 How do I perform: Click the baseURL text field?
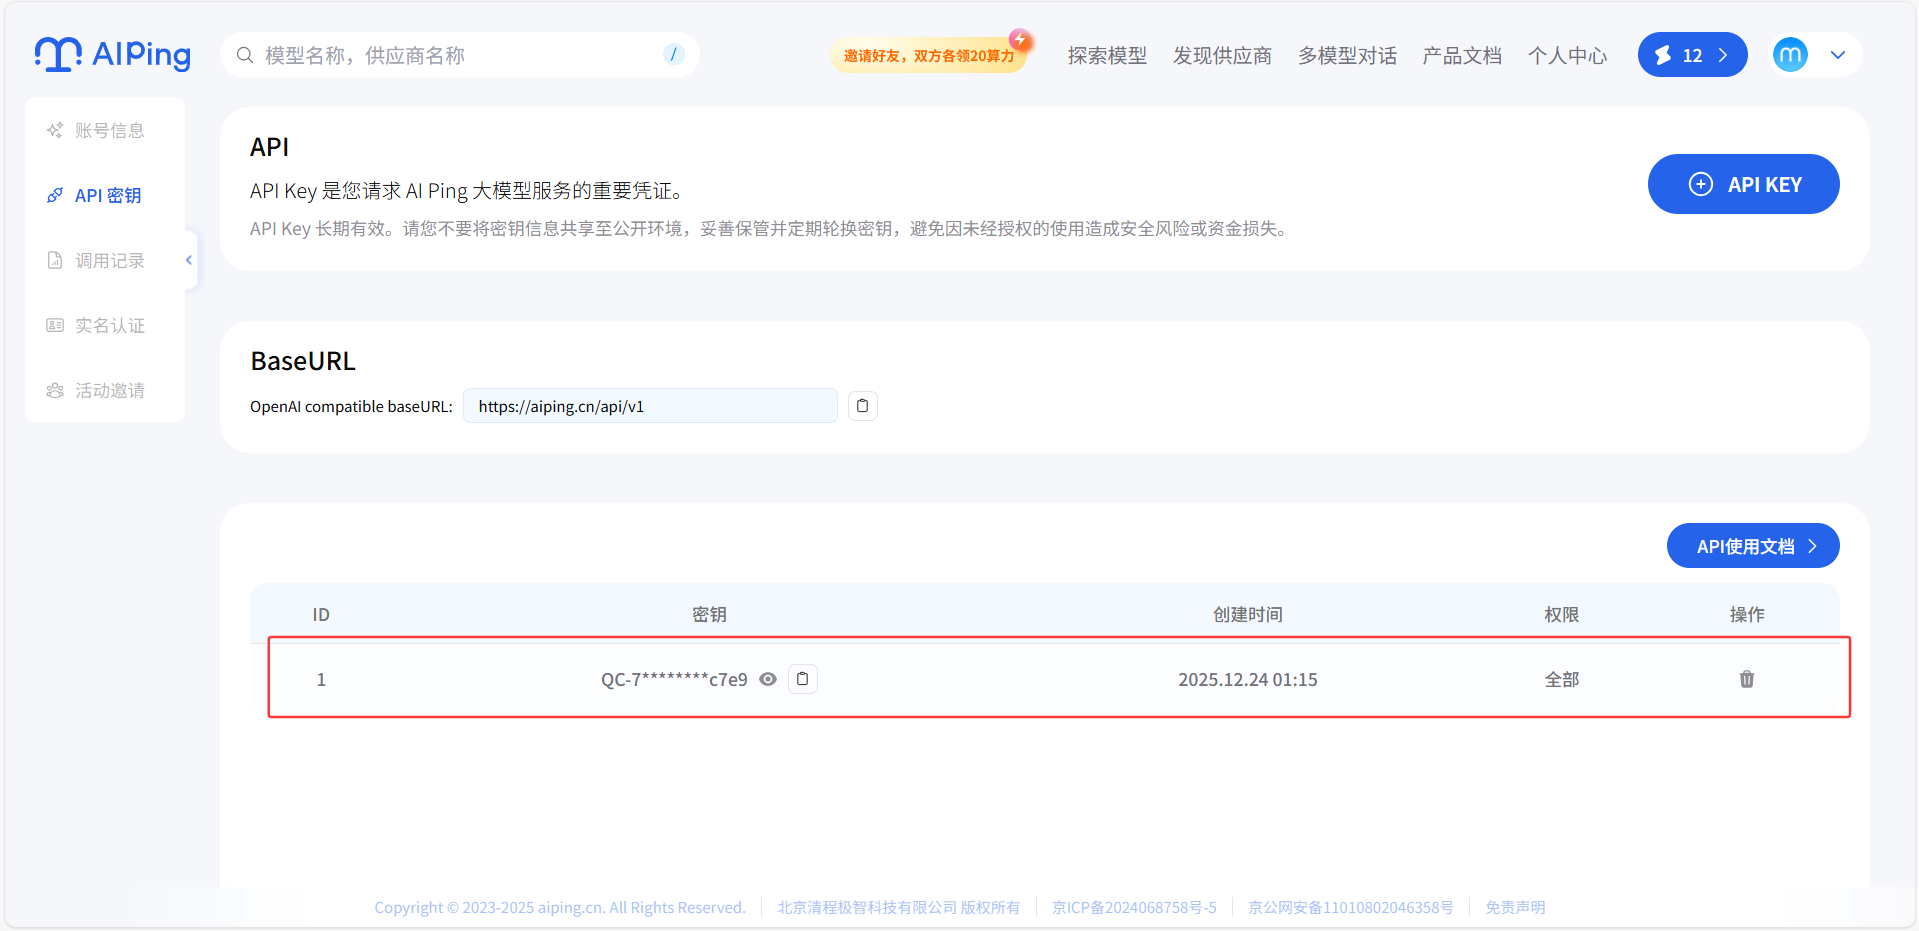point(650,406)
